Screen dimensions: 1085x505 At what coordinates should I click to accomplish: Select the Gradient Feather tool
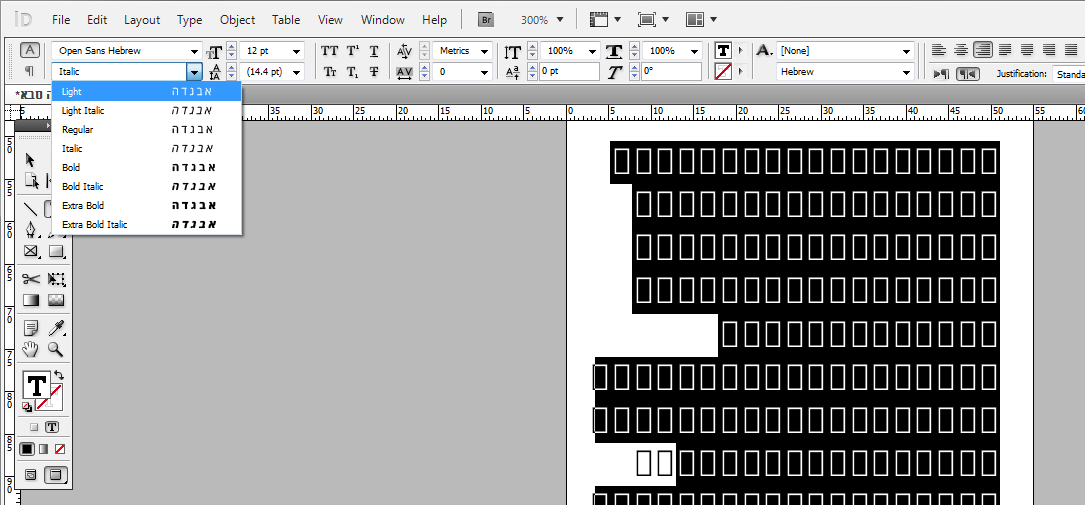(56, 300)
